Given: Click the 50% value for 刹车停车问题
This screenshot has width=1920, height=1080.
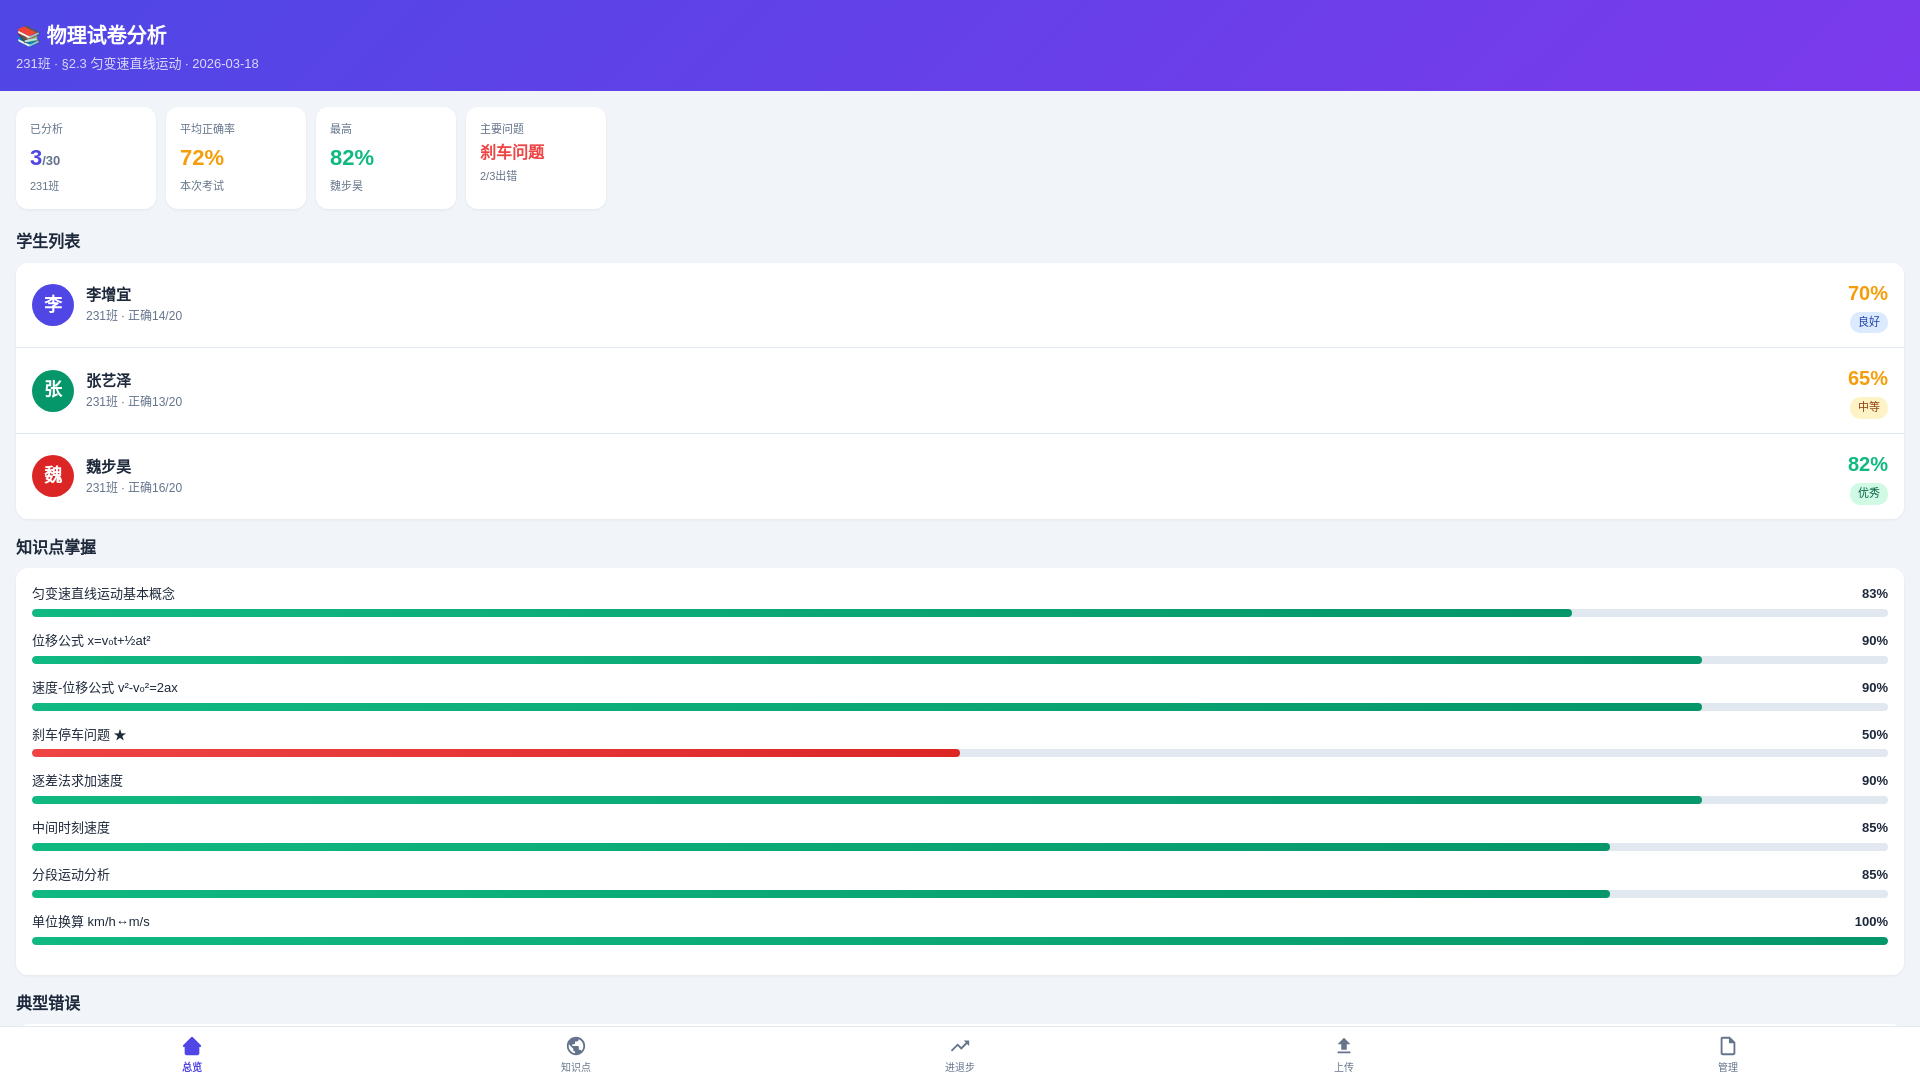Looking at the screenshot, I should 1875,735.
